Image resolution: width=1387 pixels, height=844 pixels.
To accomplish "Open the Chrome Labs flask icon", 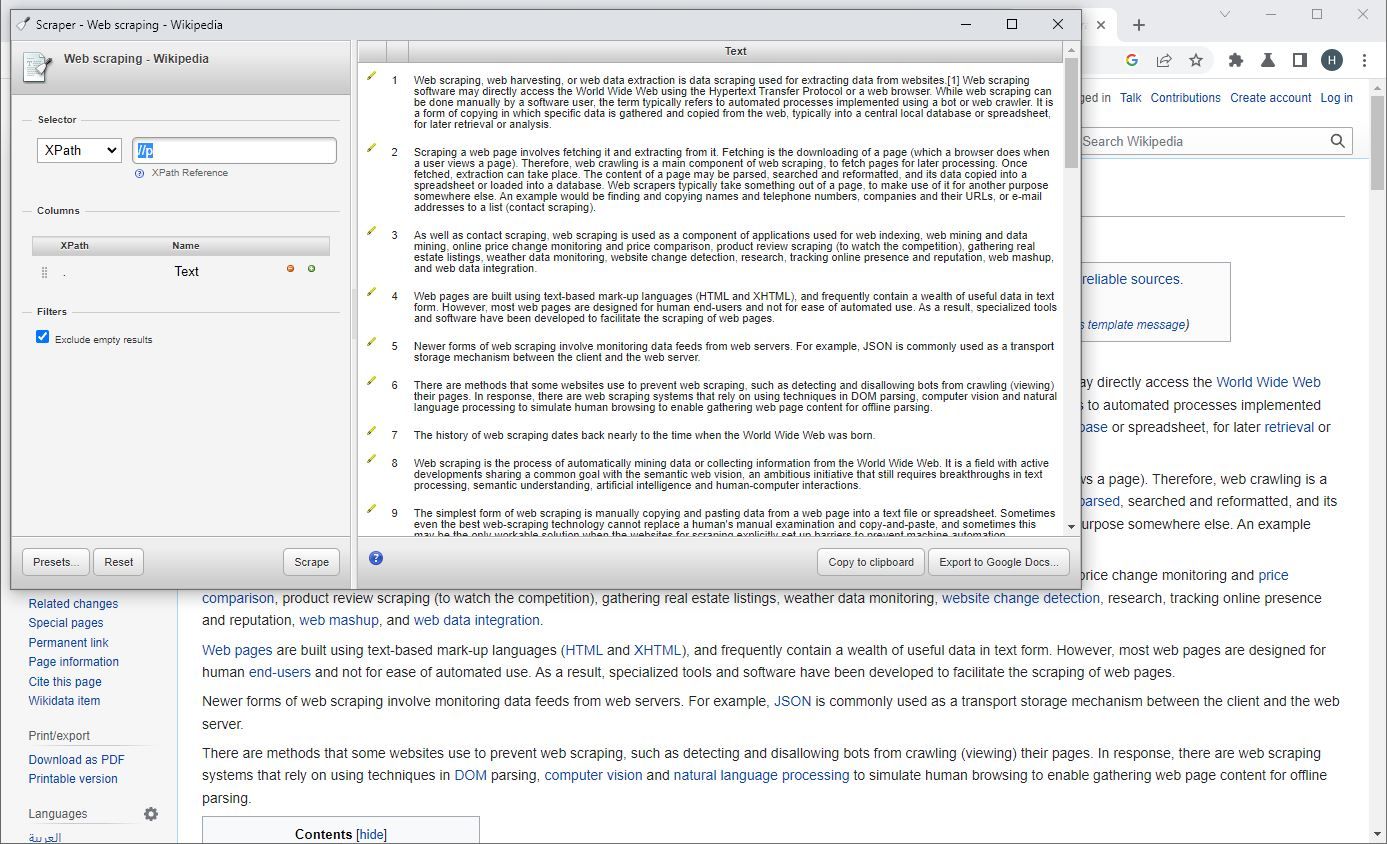I will click(1268, 60).
